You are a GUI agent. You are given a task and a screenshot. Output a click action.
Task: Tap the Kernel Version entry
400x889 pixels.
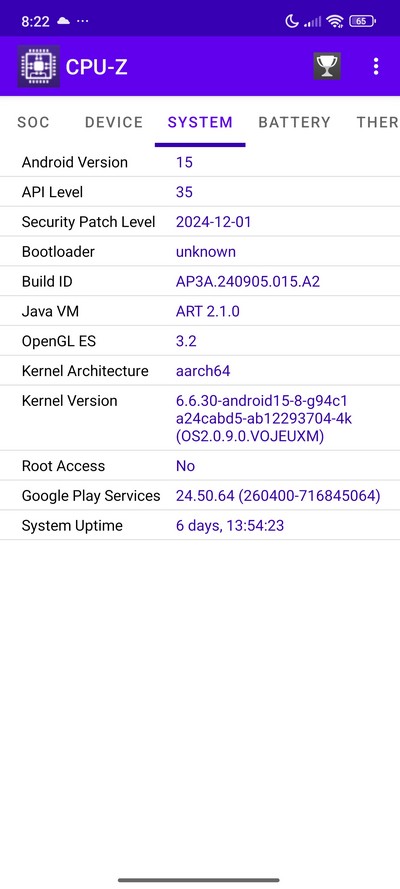click(200, 418)
